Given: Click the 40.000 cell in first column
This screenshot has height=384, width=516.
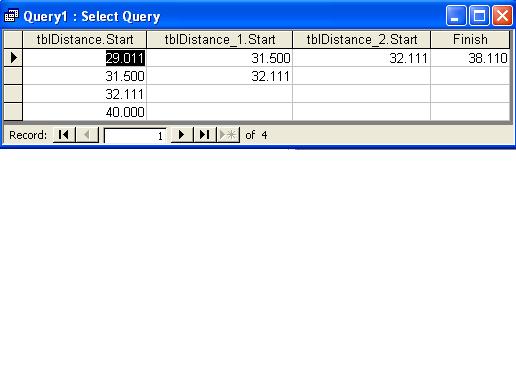Looking at the screenshot, I should [x=85, y=112].
